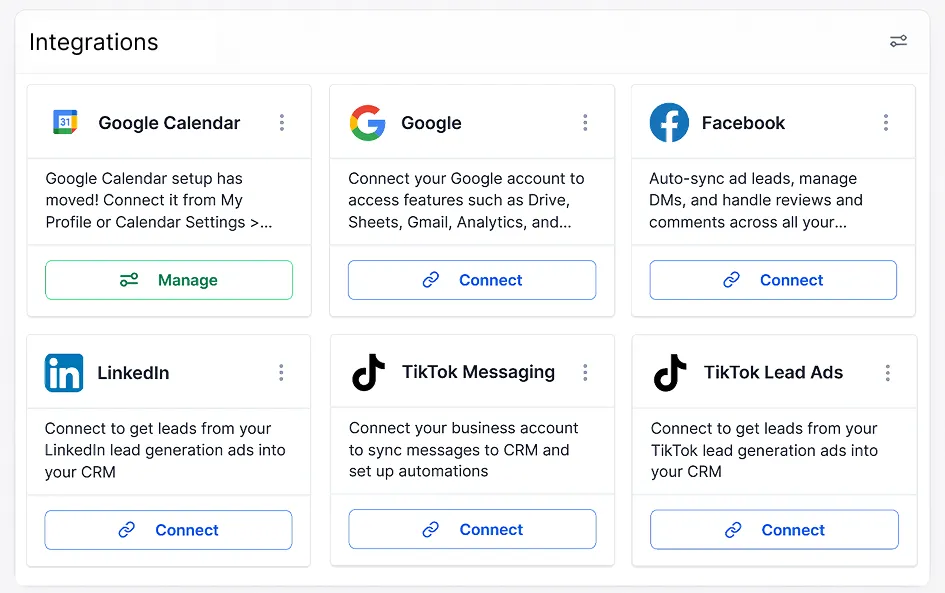The image size is (945, 593).
Task: Connect the LinkedIn integration
Action: (x=168, y=530)
